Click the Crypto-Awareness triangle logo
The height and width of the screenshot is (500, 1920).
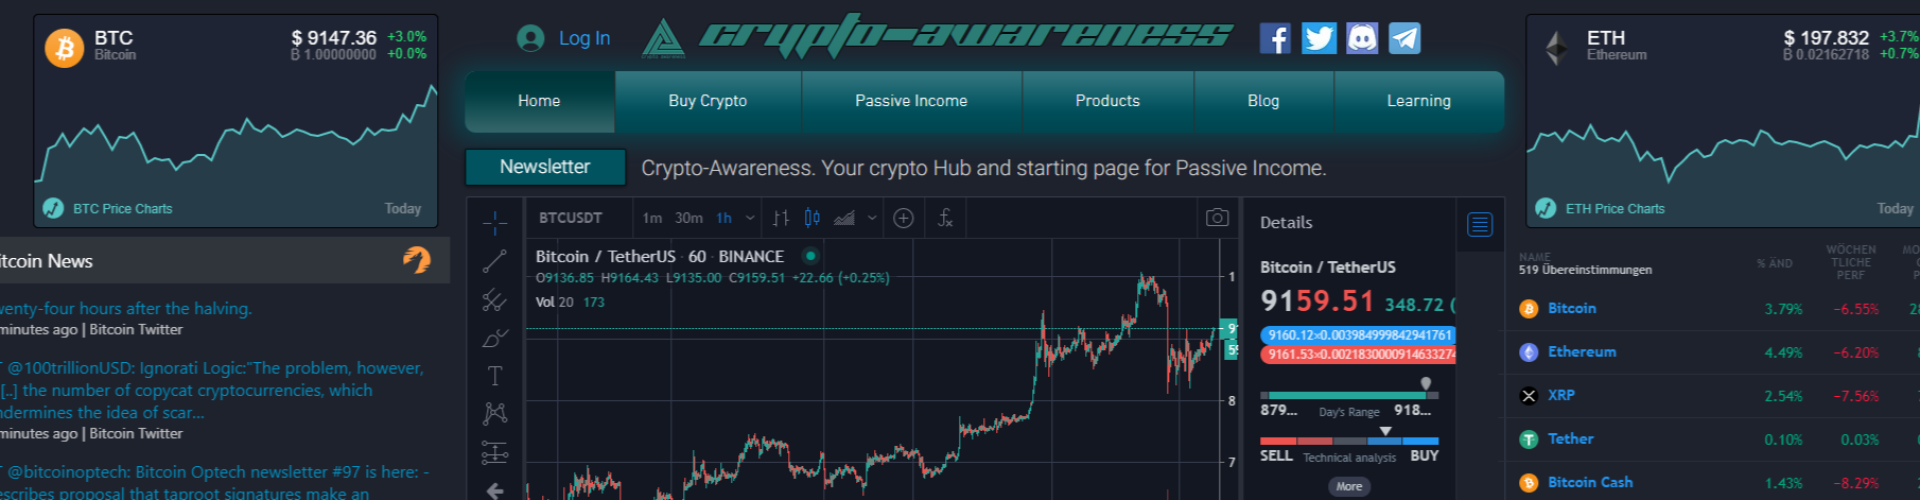(663, 39)
